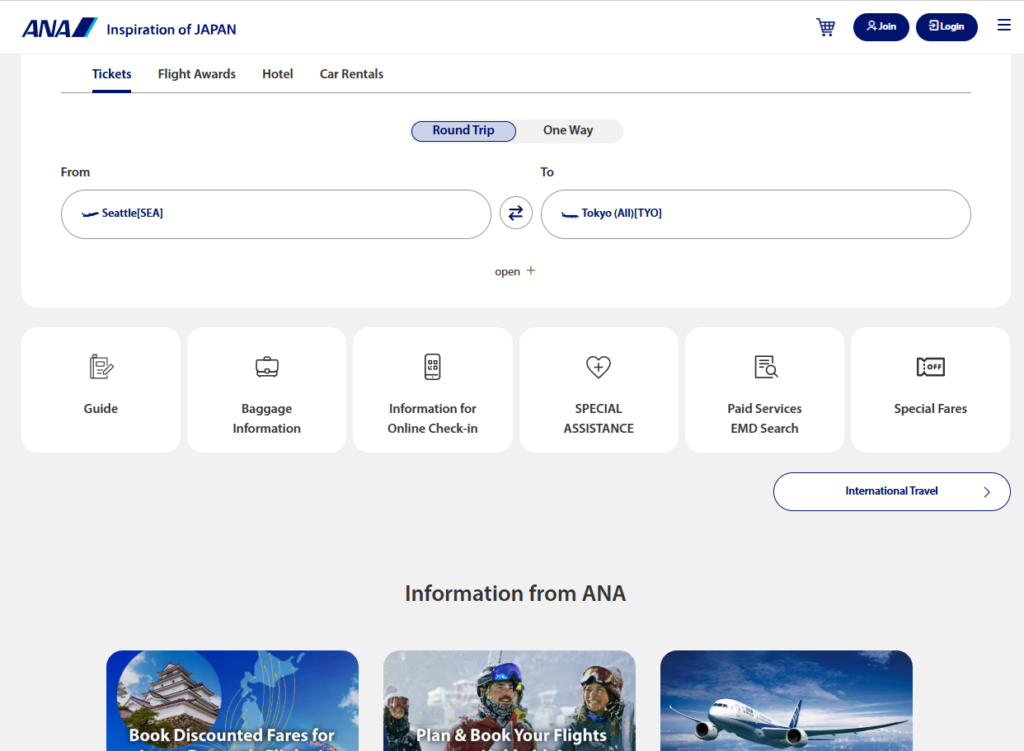The width and height of the screenshot is (1024, 751).
Task: Click the Guide document icon
Action: 101,367
